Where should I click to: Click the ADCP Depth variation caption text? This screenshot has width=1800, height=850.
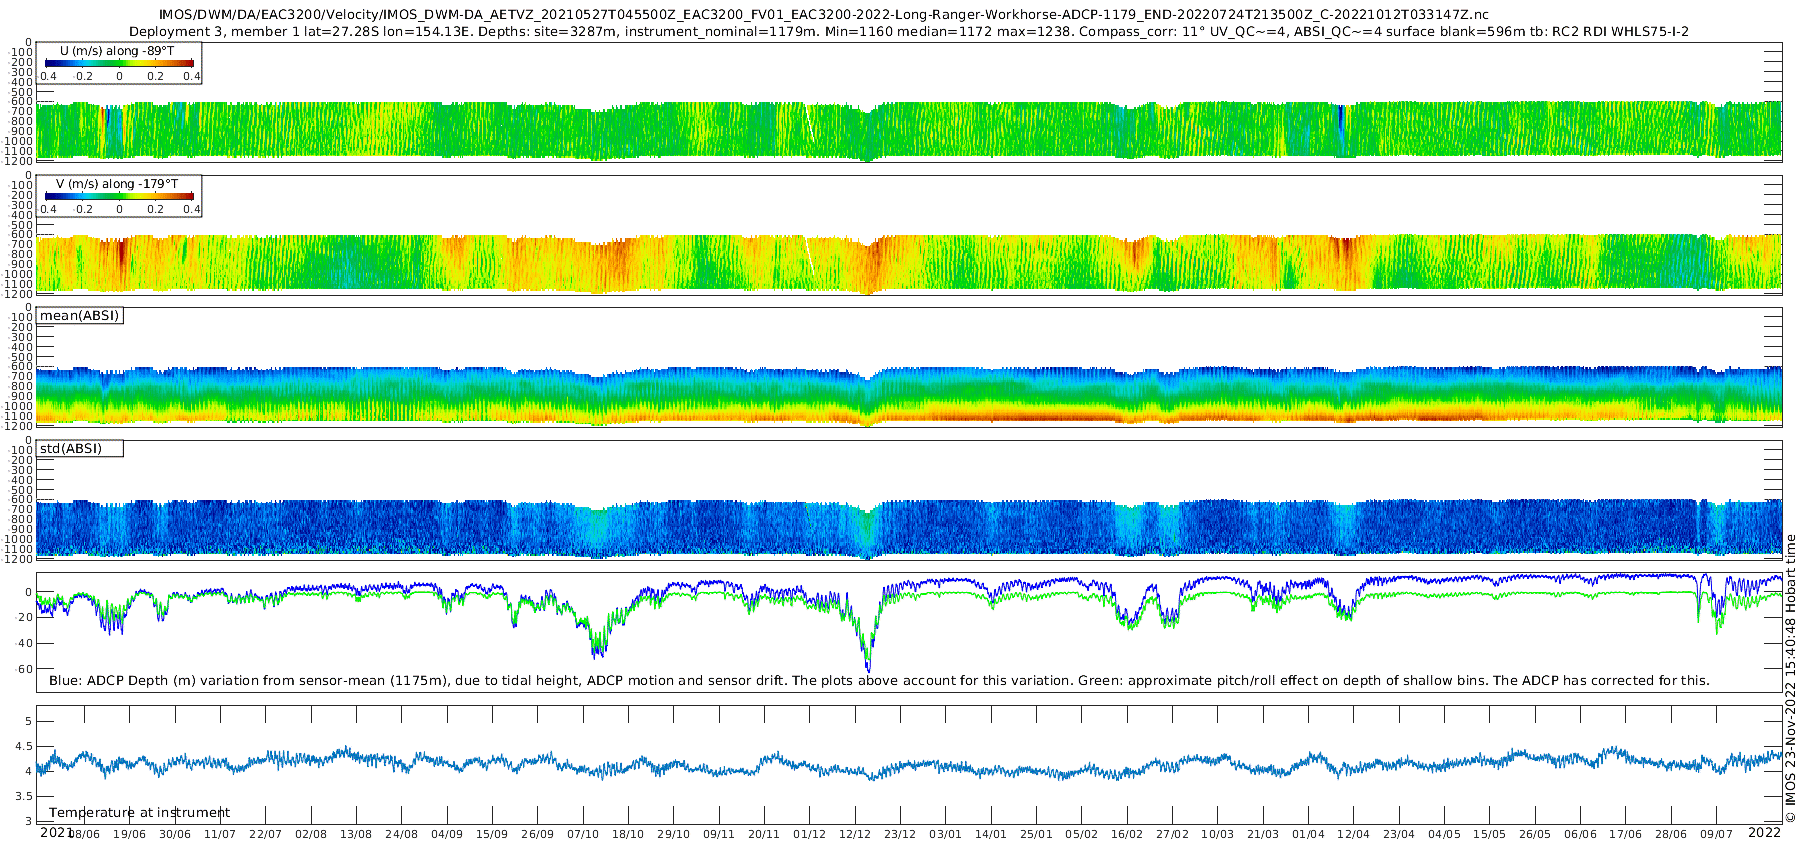879,681
